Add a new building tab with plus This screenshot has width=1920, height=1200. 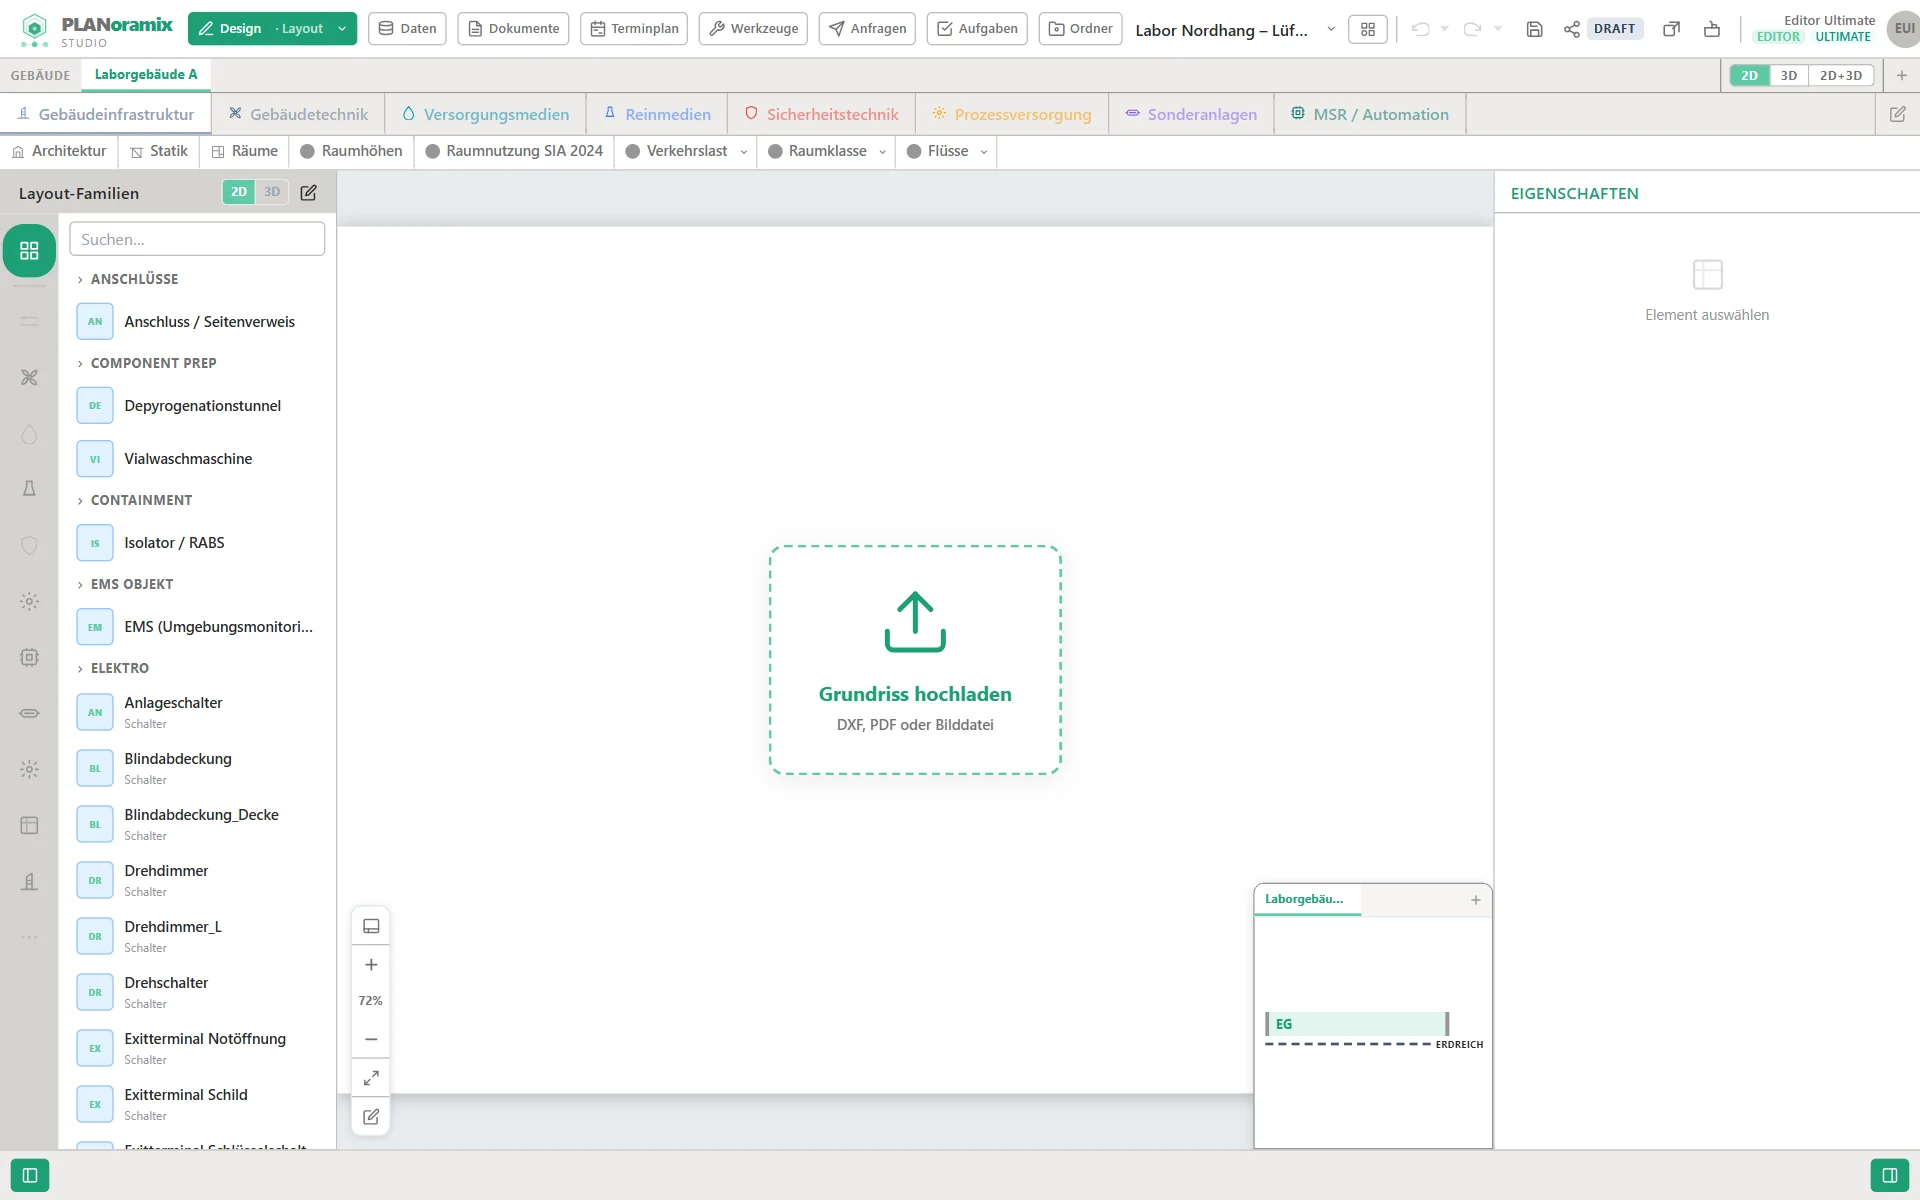point(1902,75)
